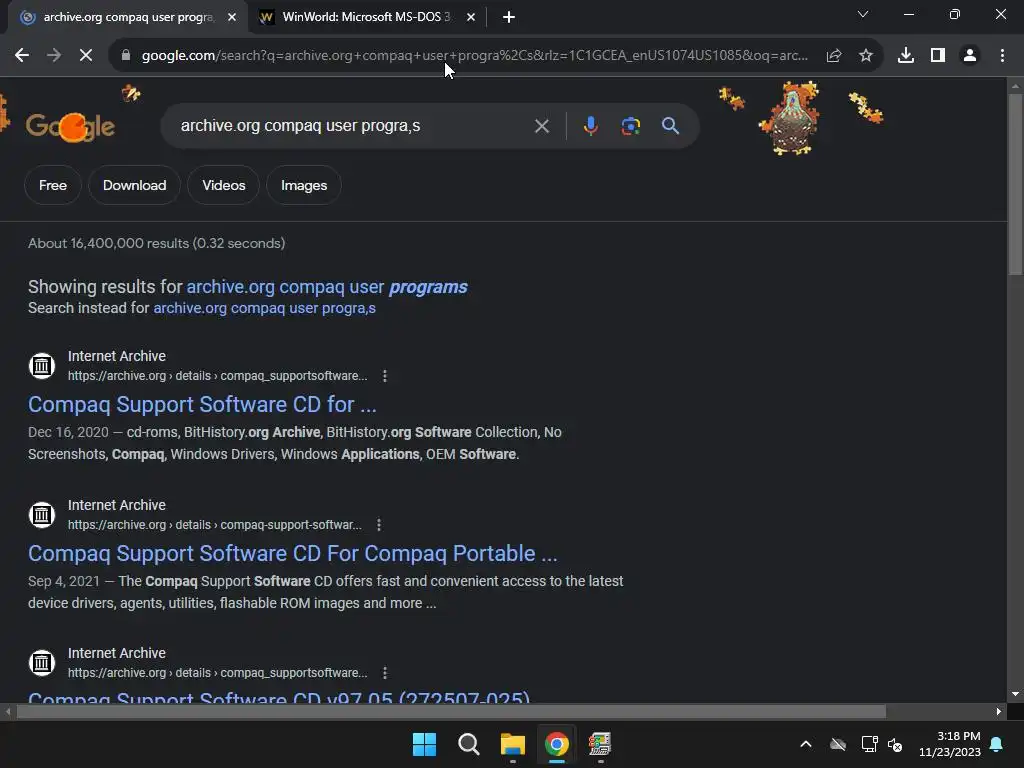
Task: Open Windows Start menu
Action: coord(424,744)
